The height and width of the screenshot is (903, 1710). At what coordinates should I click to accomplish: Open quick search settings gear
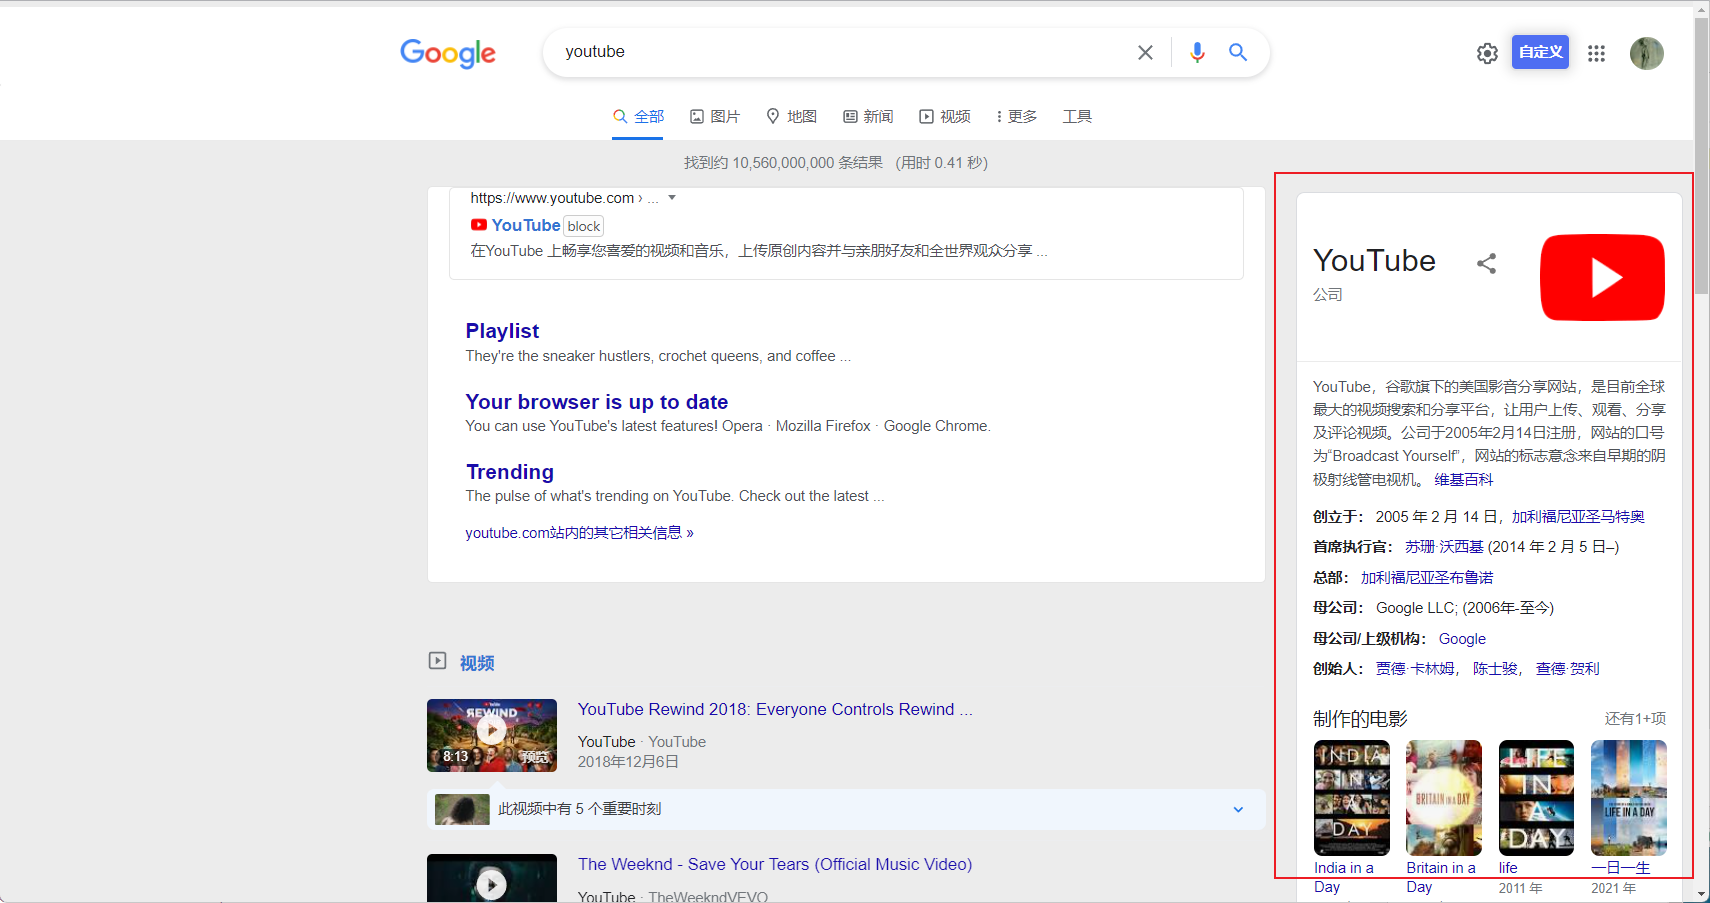1486,53
